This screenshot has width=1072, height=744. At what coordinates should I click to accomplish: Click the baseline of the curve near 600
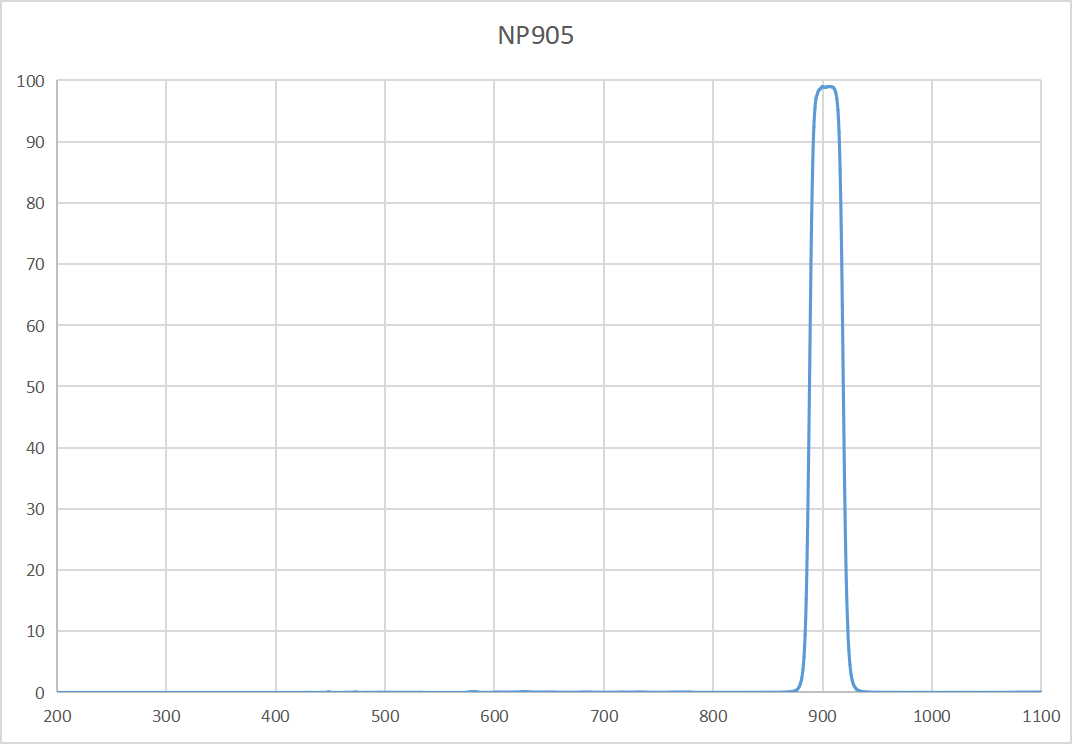point(604,690)
